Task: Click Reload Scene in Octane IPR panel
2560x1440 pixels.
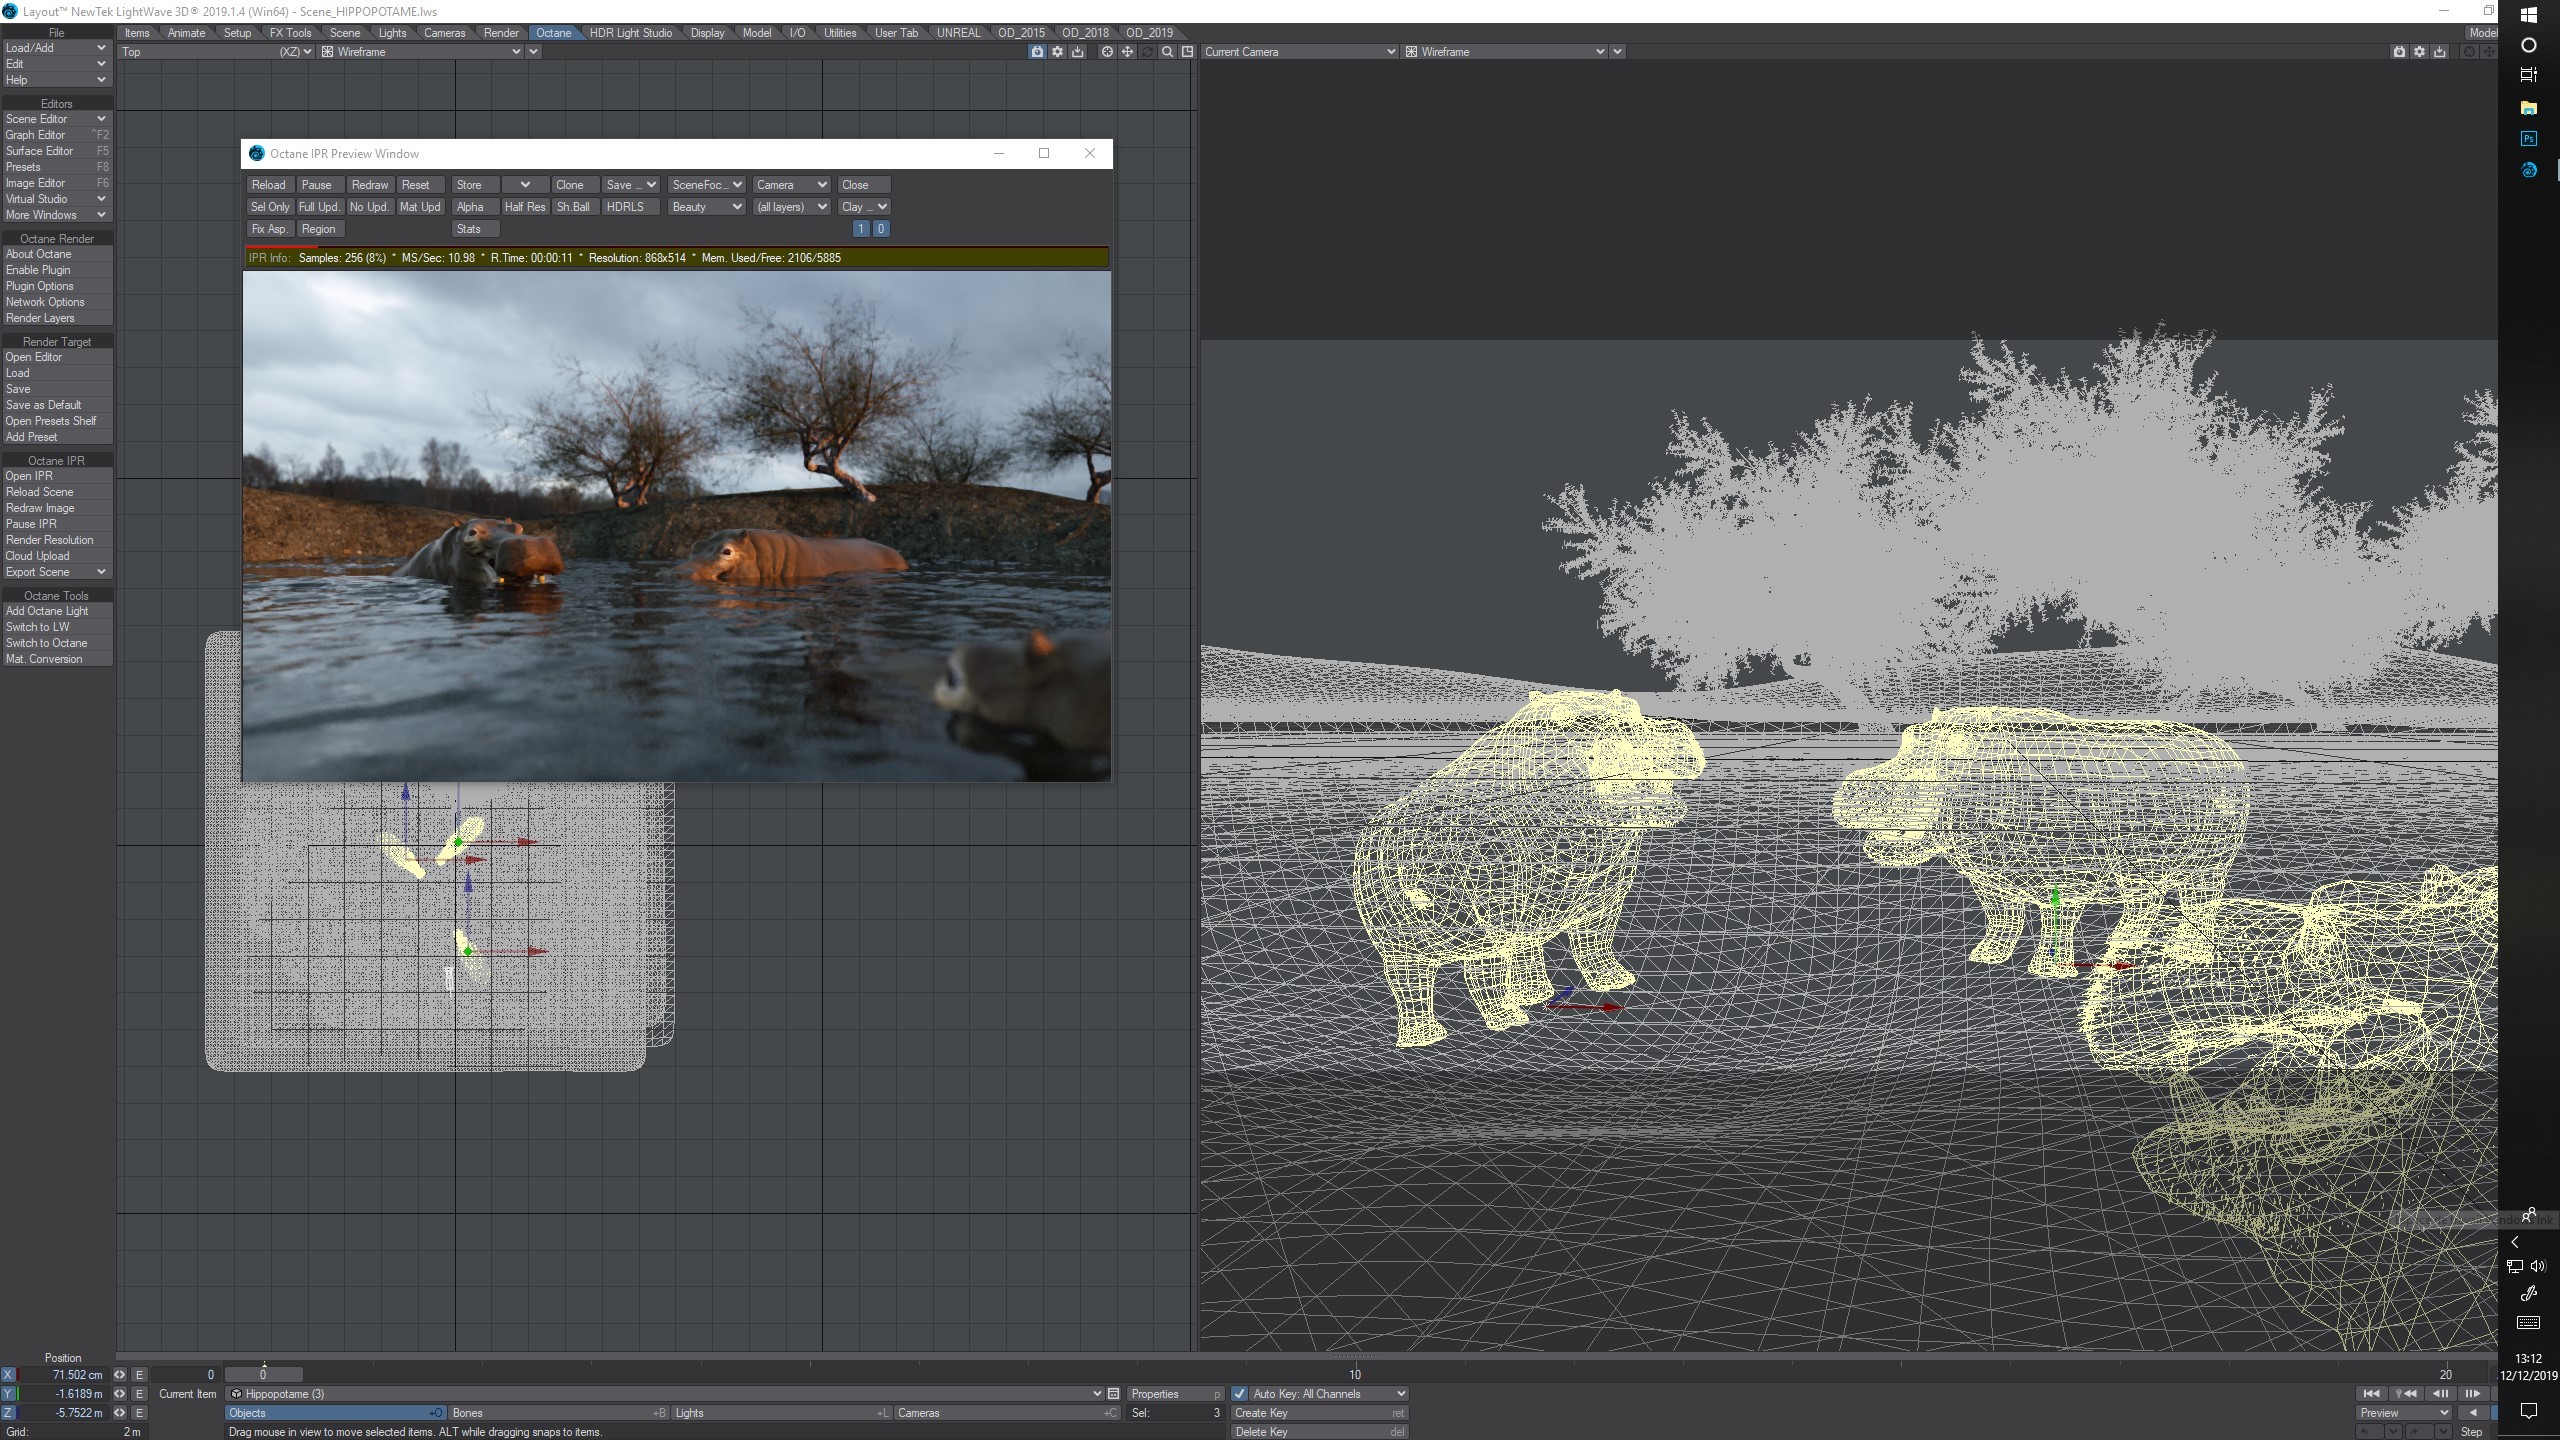Action: pyautogui.click(x=40, y=492)
